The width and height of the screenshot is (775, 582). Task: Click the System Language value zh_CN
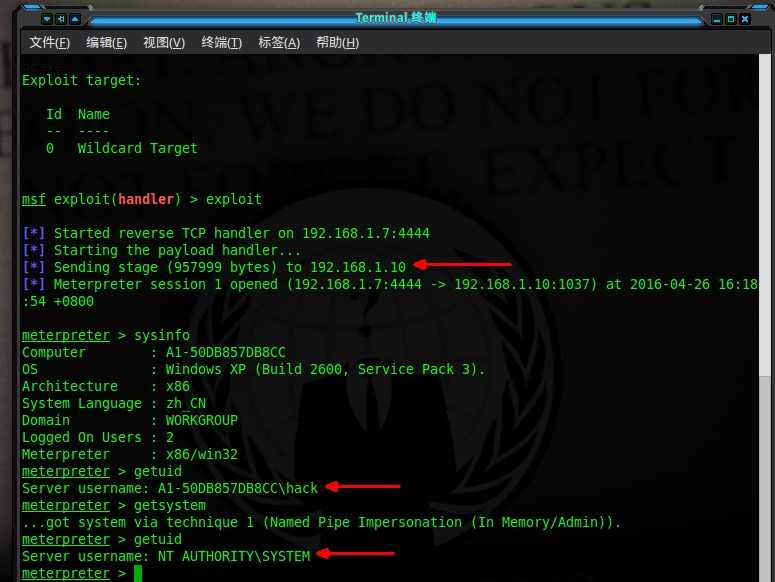(x=186, y=403)
